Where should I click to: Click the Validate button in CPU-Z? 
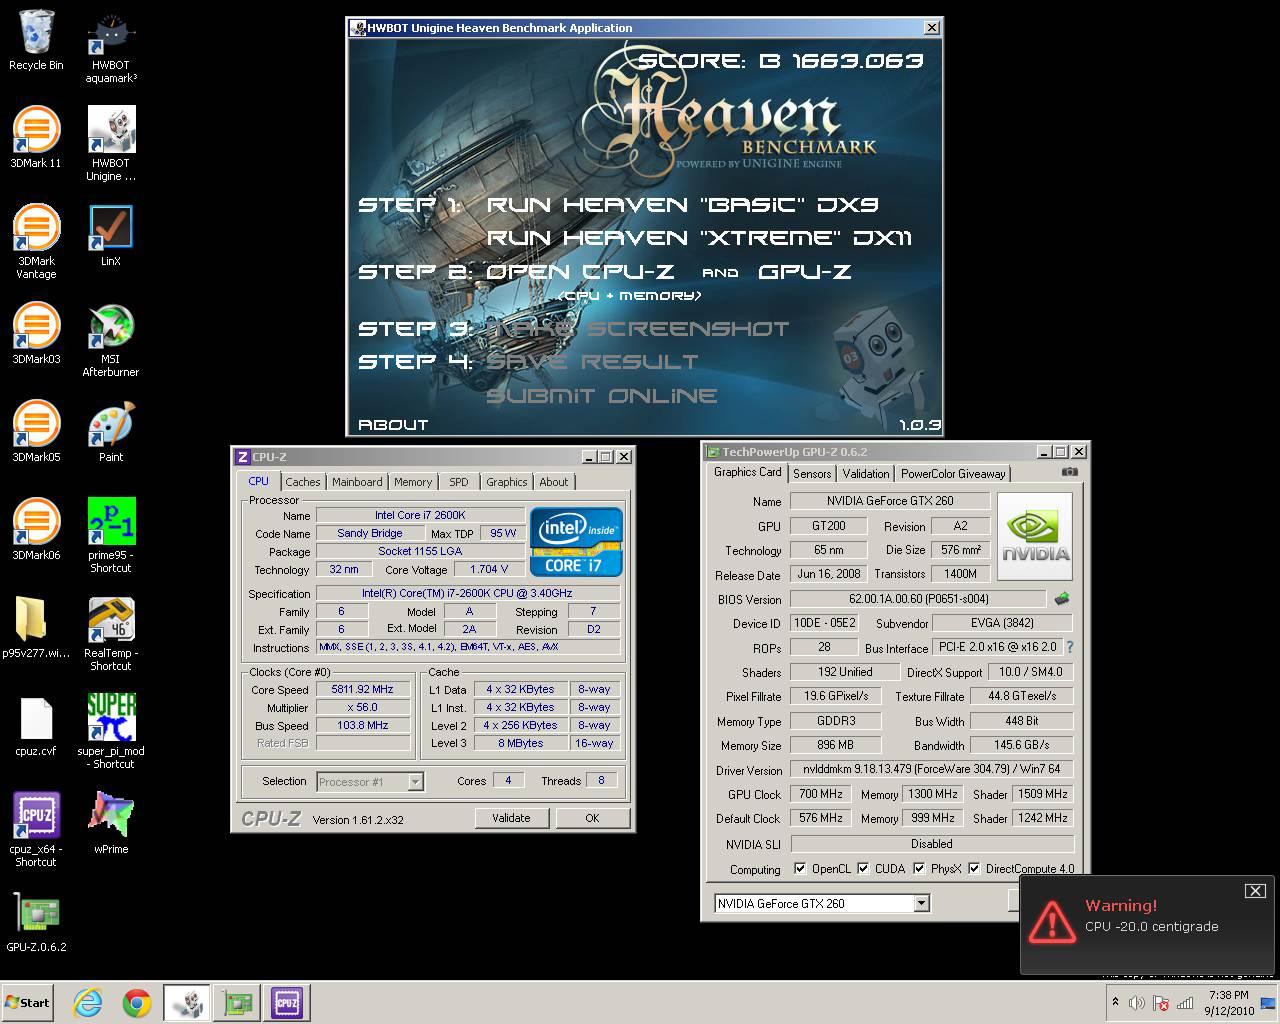click(511, 818)
